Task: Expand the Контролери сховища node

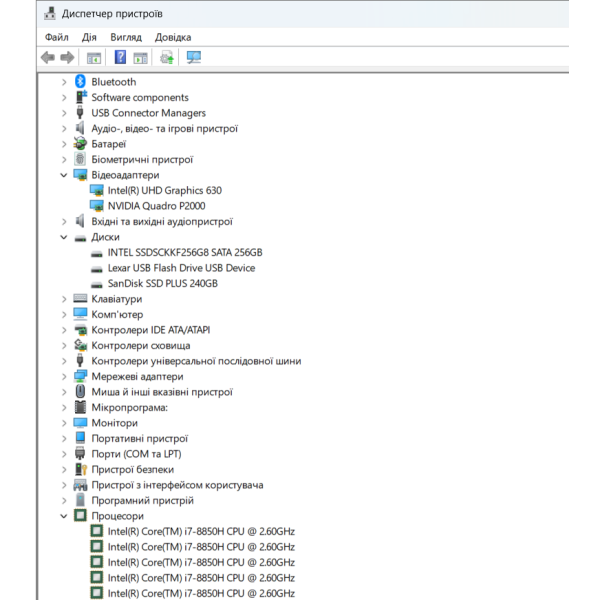Action: pyautogui.click(x=64, y=346)
